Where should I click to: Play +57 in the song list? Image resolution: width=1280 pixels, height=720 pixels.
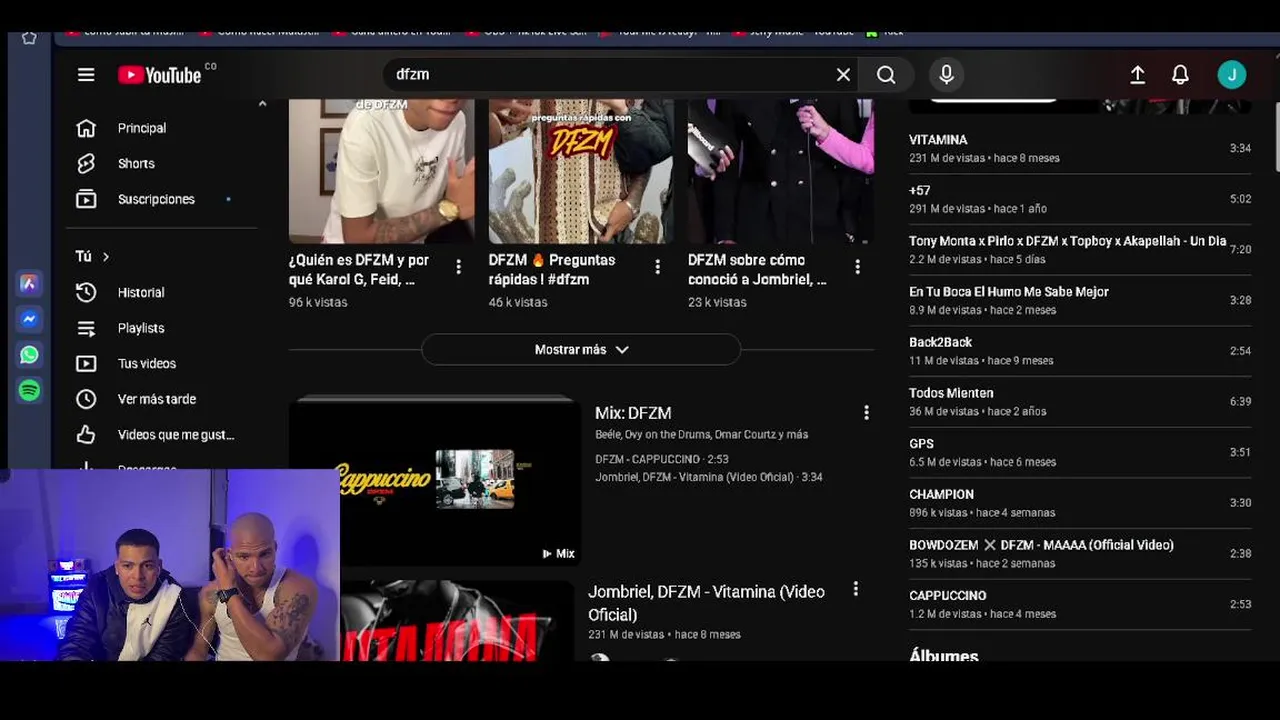click(x=1080, y=199)
